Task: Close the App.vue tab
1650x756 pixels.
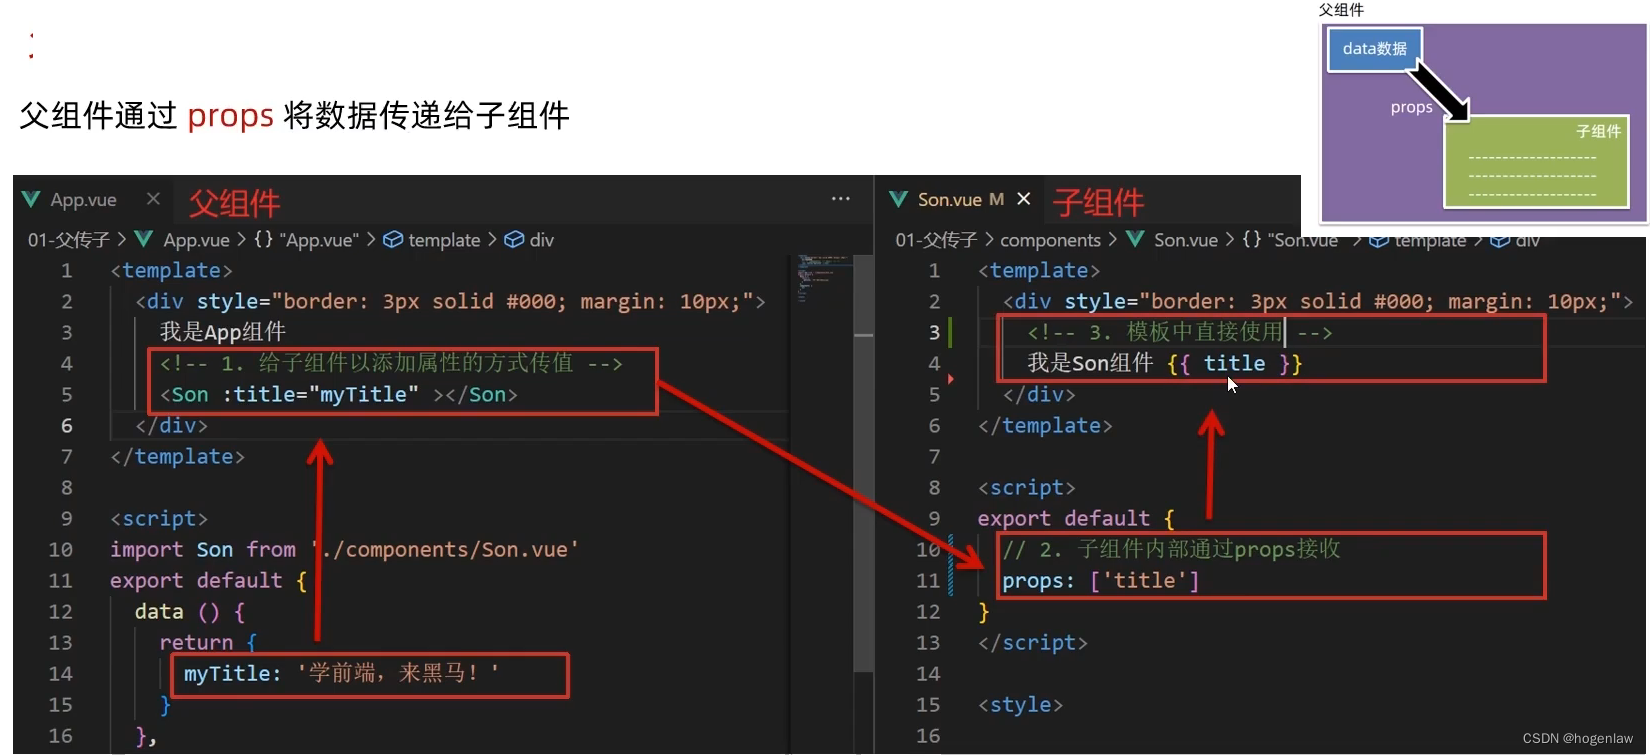Action: point(153,199)
